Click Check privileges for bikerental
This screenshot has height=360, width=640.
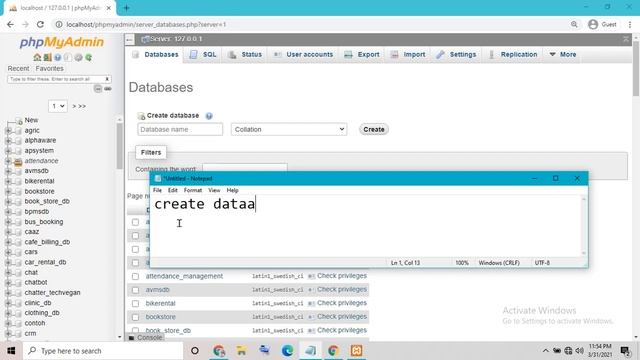tap(342, 303)
